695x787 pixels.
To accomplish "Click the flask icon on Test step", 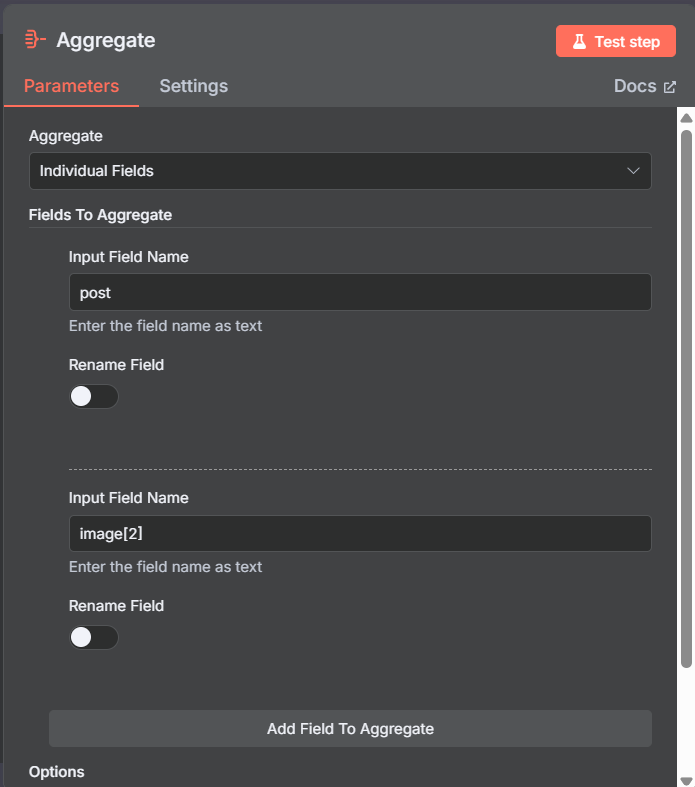I will click(580, 42).
